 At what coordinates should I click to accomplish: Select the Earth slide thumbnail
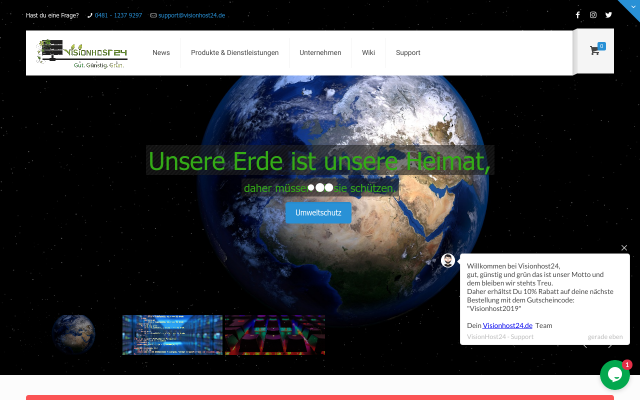click(74, 334)
